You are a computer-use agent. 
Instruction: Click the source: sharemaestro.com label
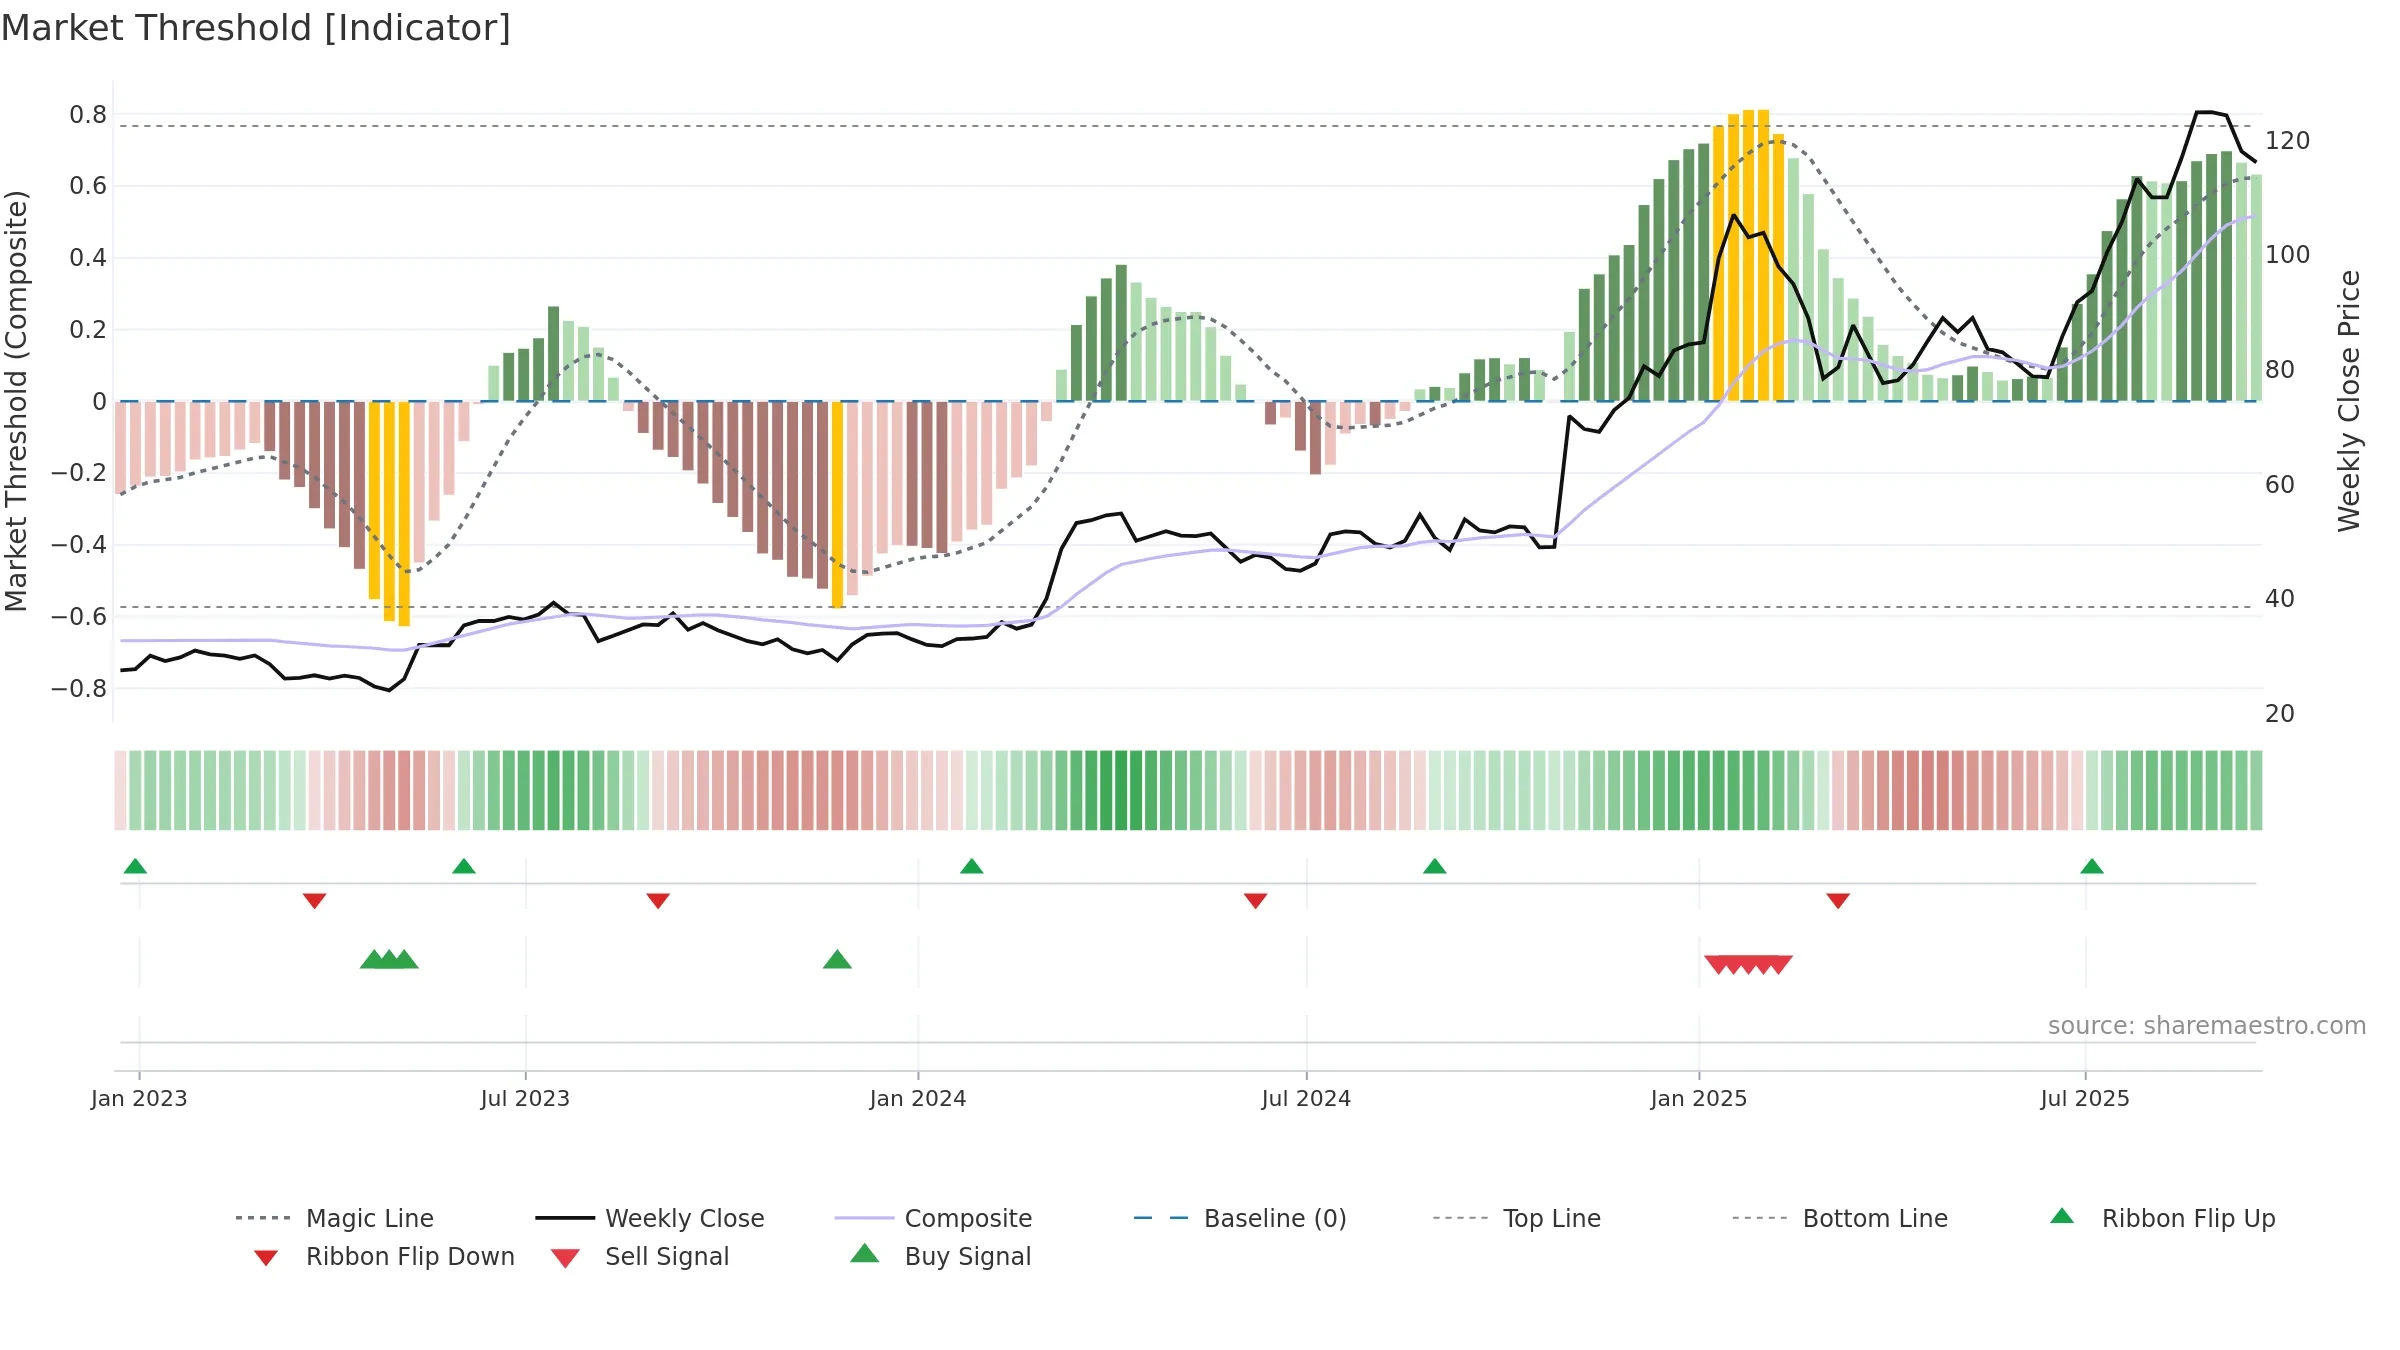[2207, 1026]
